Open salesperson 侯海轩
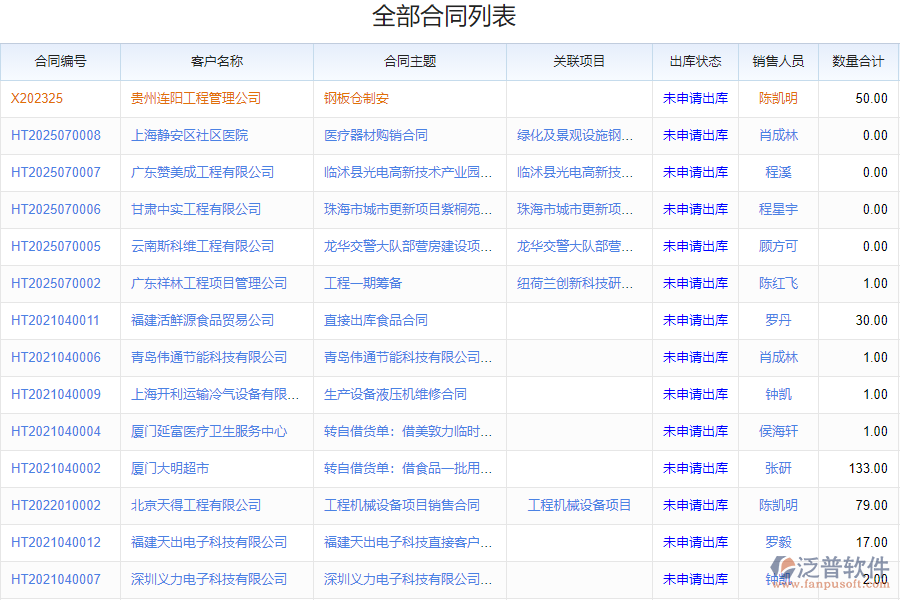This screenshot has width=900, height=600. coord(778,431)
